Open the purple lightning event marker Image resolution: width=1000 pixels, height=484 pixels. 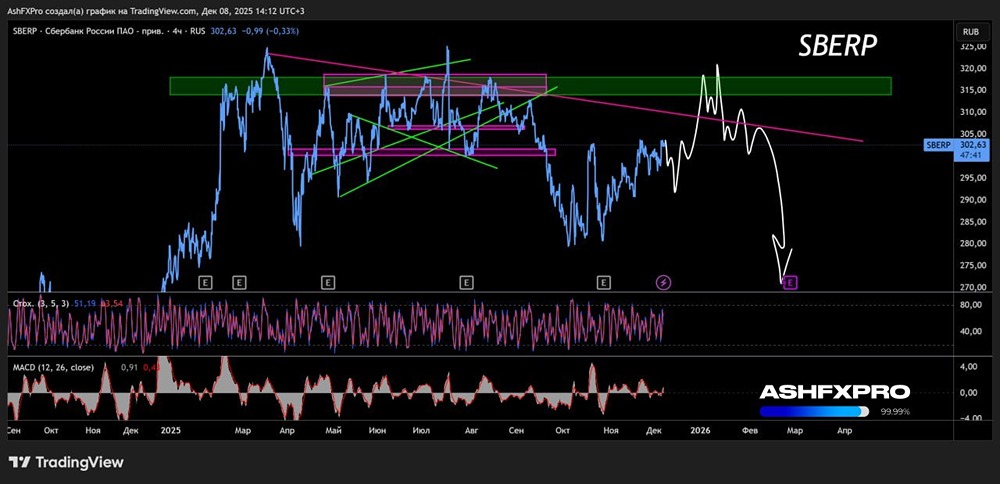pyautogui.click(x=664, y=281)
